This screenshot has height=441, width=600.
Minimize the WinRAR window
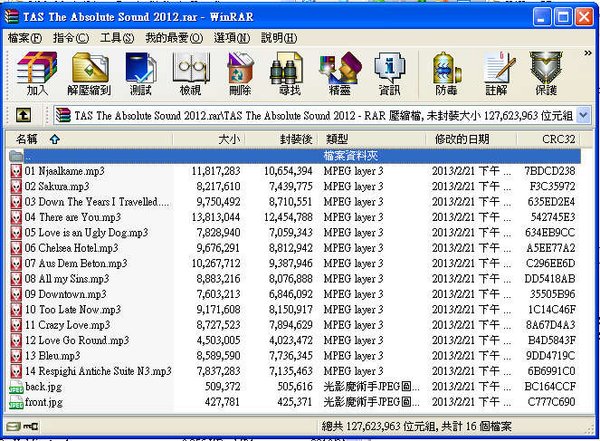click(x=542, y=17)
